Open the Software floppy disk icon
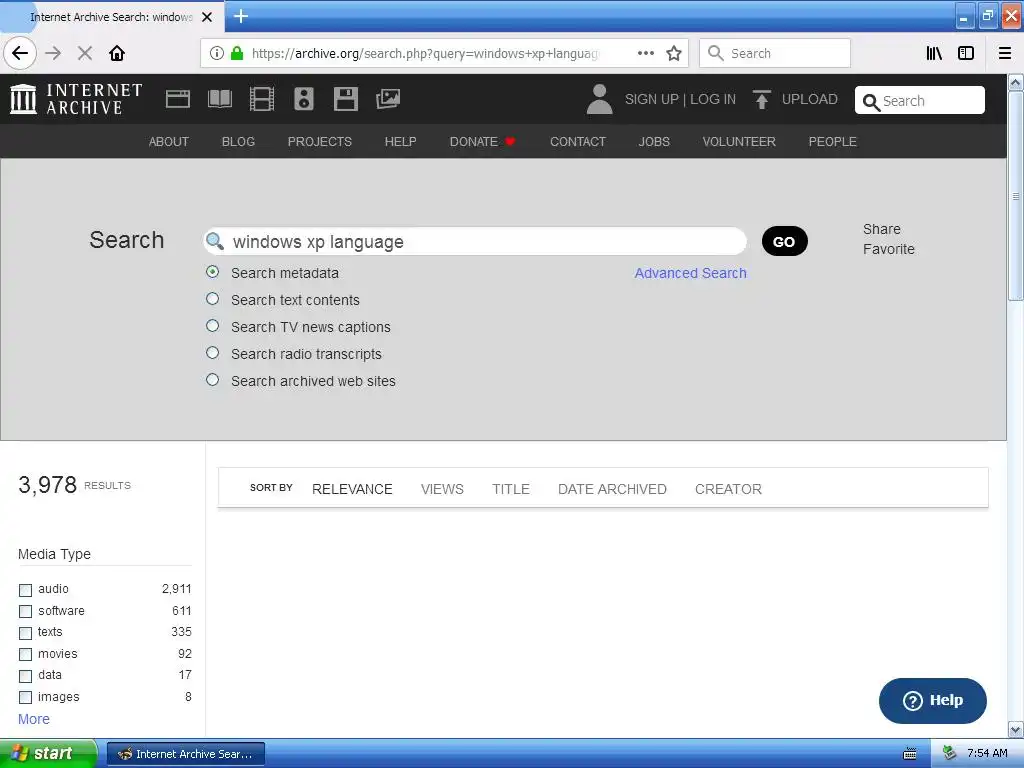 click(x=345, y=99)
